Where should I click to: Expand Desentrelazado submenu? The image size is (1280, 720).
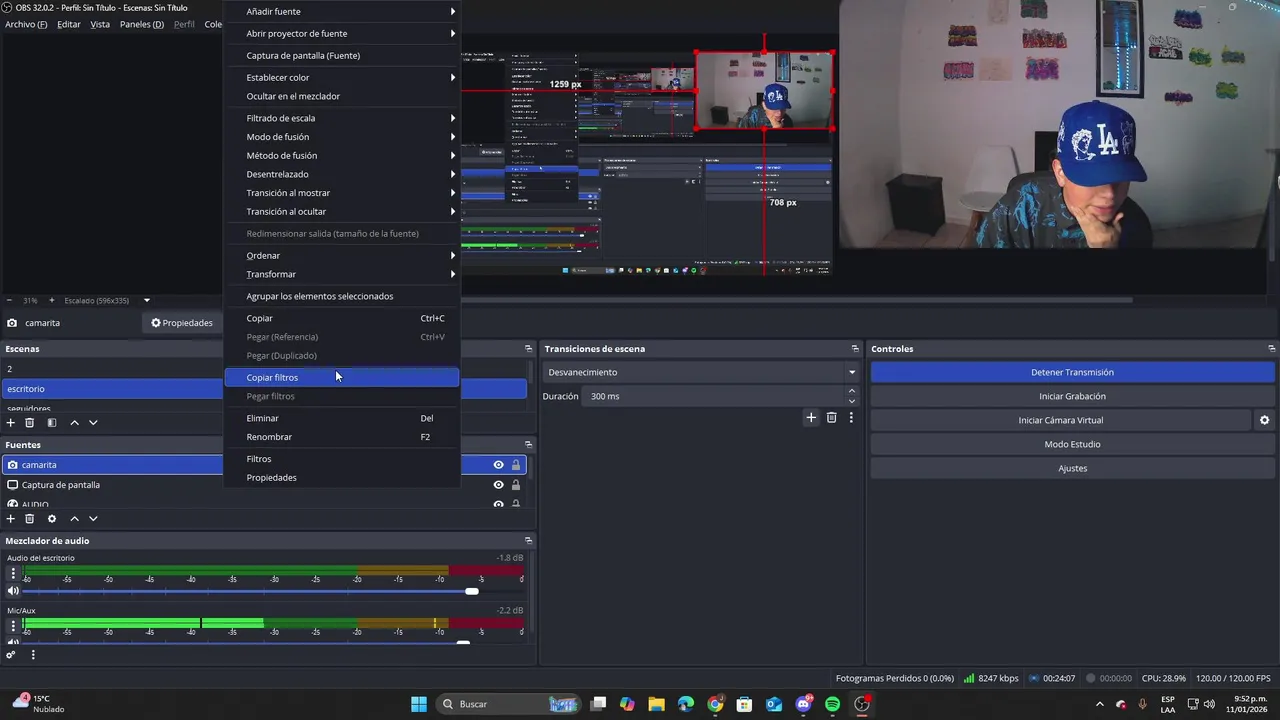pos(341,174)
